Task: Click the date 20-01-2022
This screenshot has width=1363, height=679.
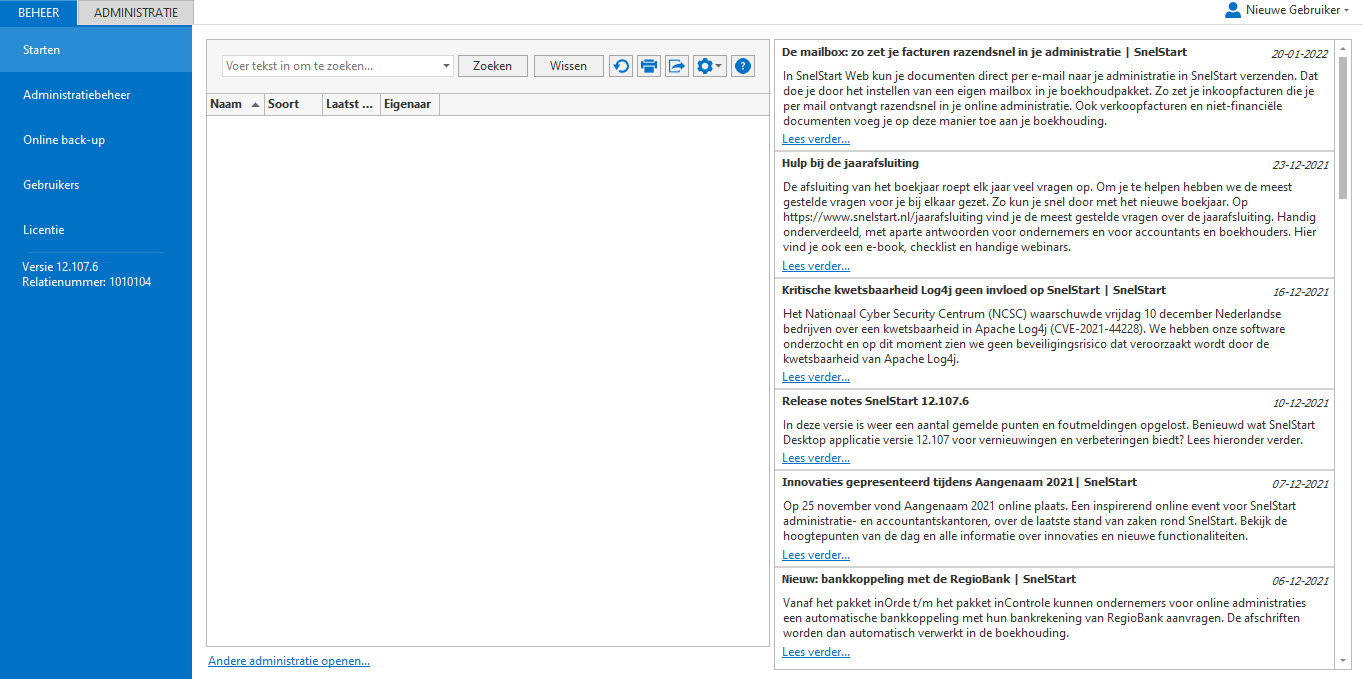Action: click(x=1300, y=54)
